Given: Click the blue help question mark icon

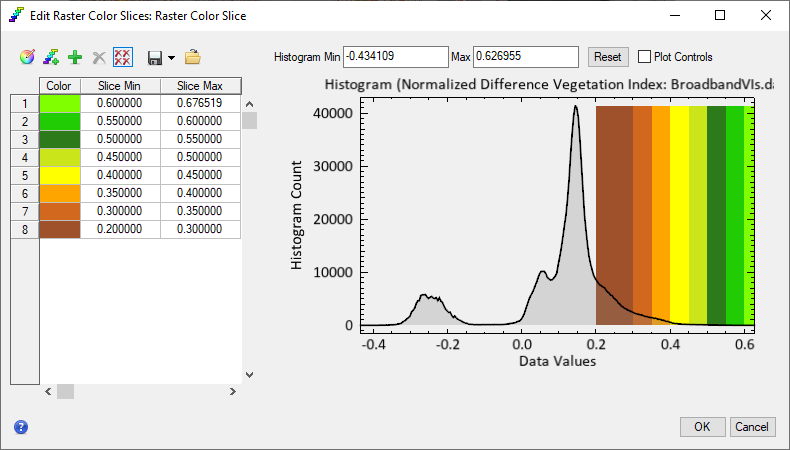Looking at the screenshot, I should point(21,427).
